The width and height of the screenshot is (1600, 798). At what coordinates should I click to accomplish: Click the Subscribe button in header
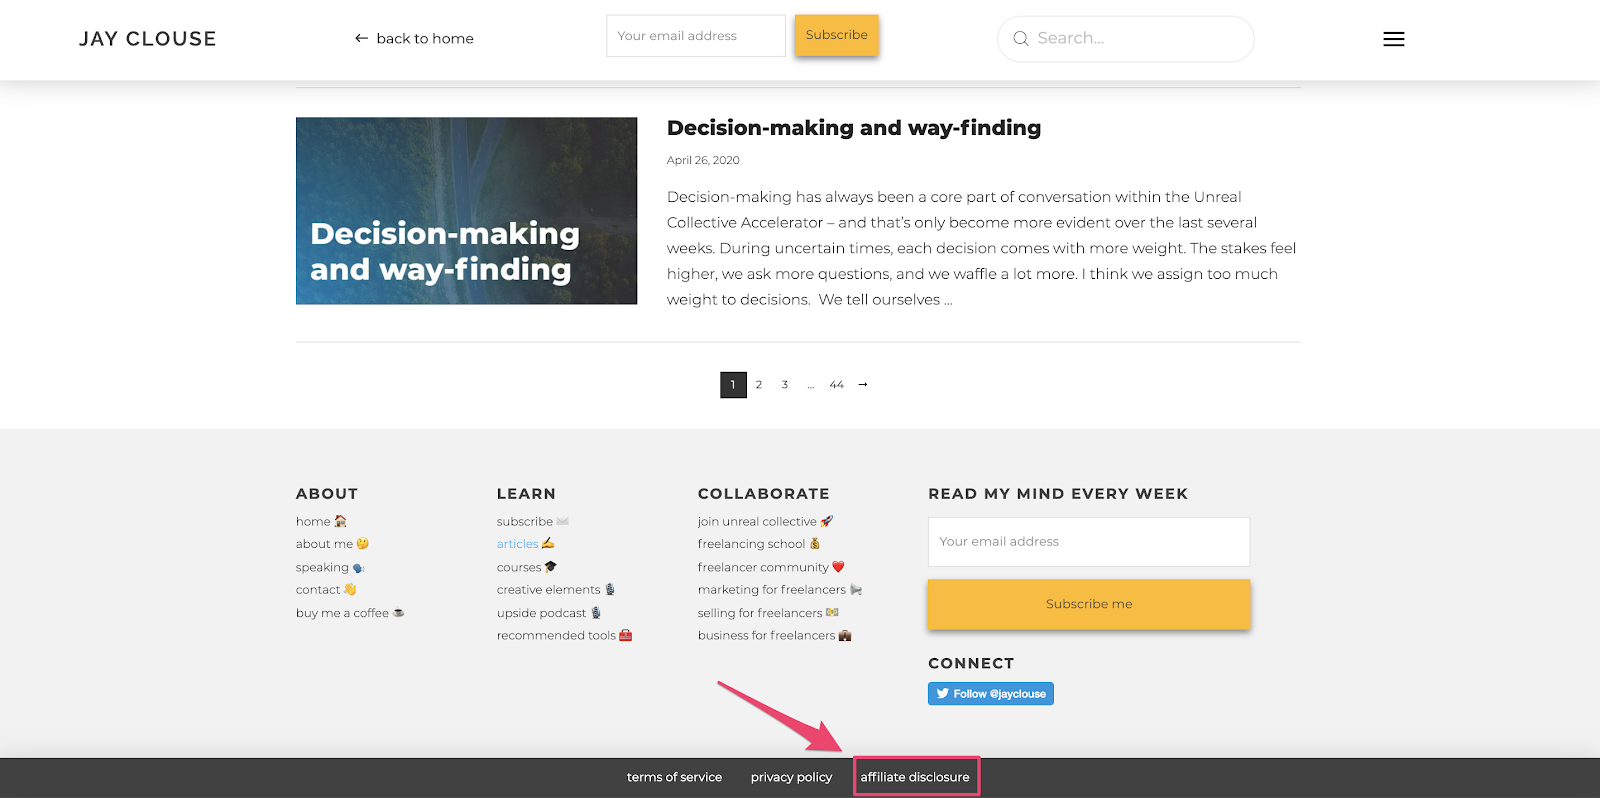point(836,35)
